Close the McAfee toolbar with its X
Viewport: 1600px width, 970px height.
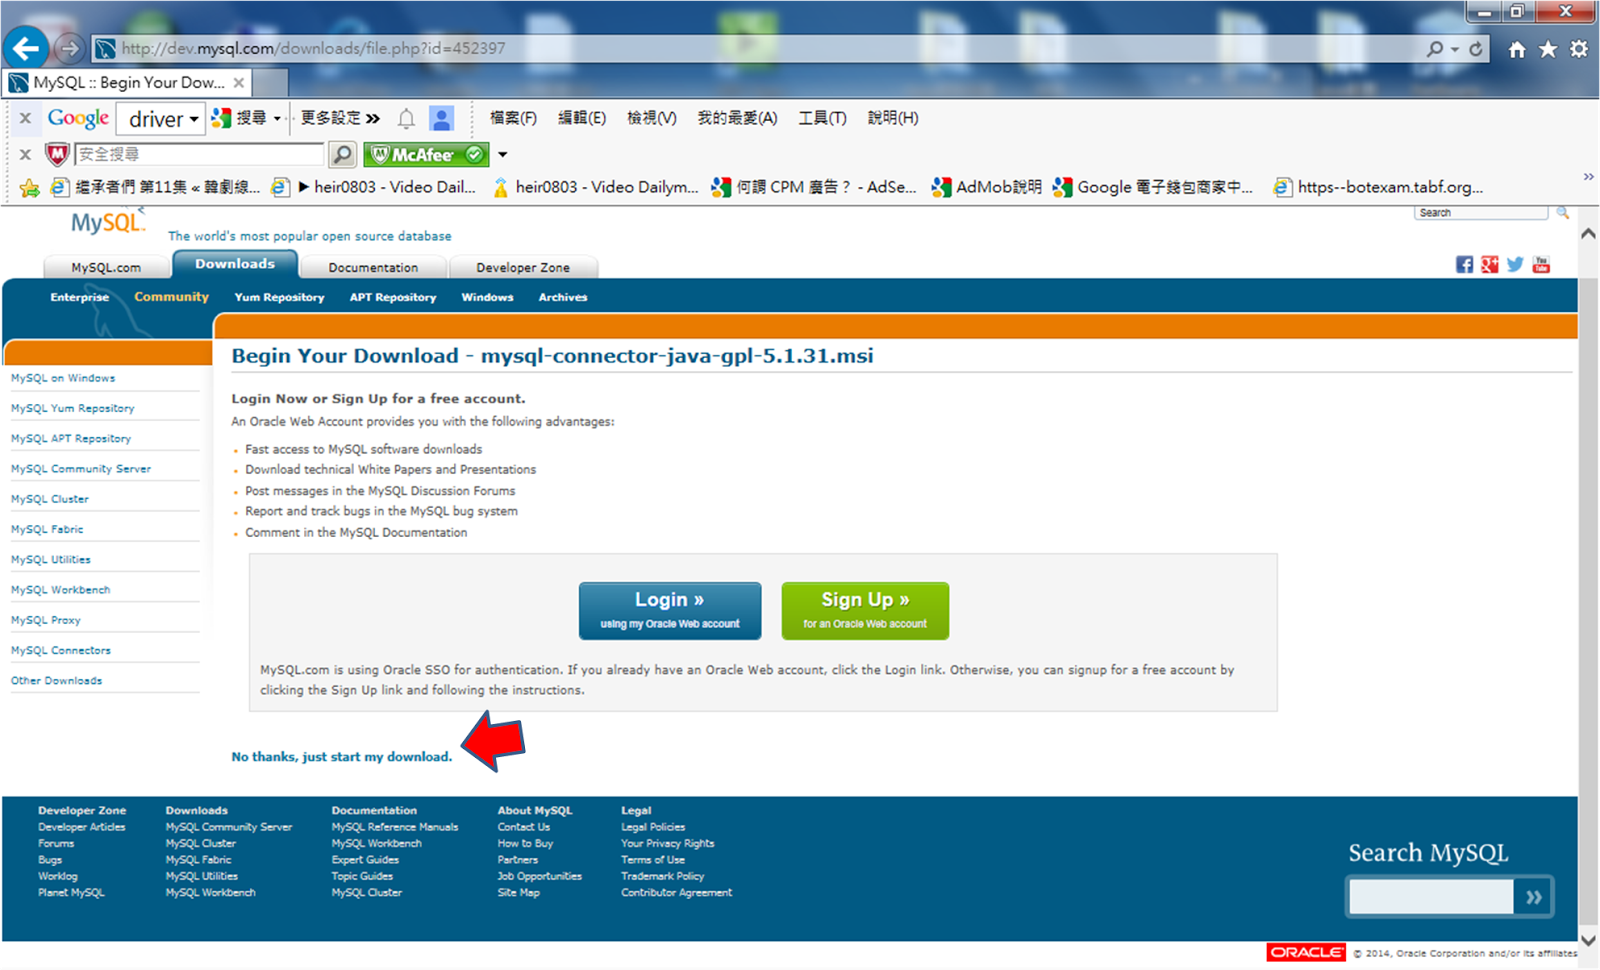[25, 154]
